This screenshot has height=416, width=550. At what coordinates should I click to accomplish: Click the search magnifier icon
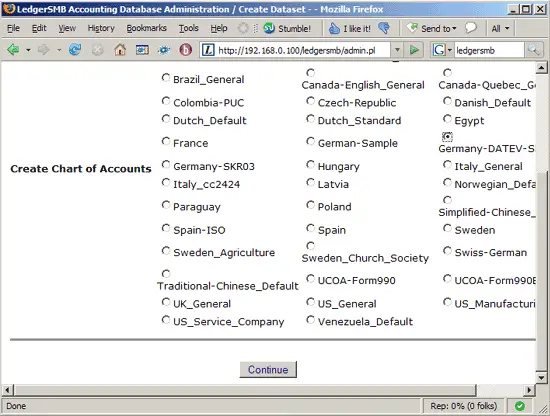click(x=533, y=50)
